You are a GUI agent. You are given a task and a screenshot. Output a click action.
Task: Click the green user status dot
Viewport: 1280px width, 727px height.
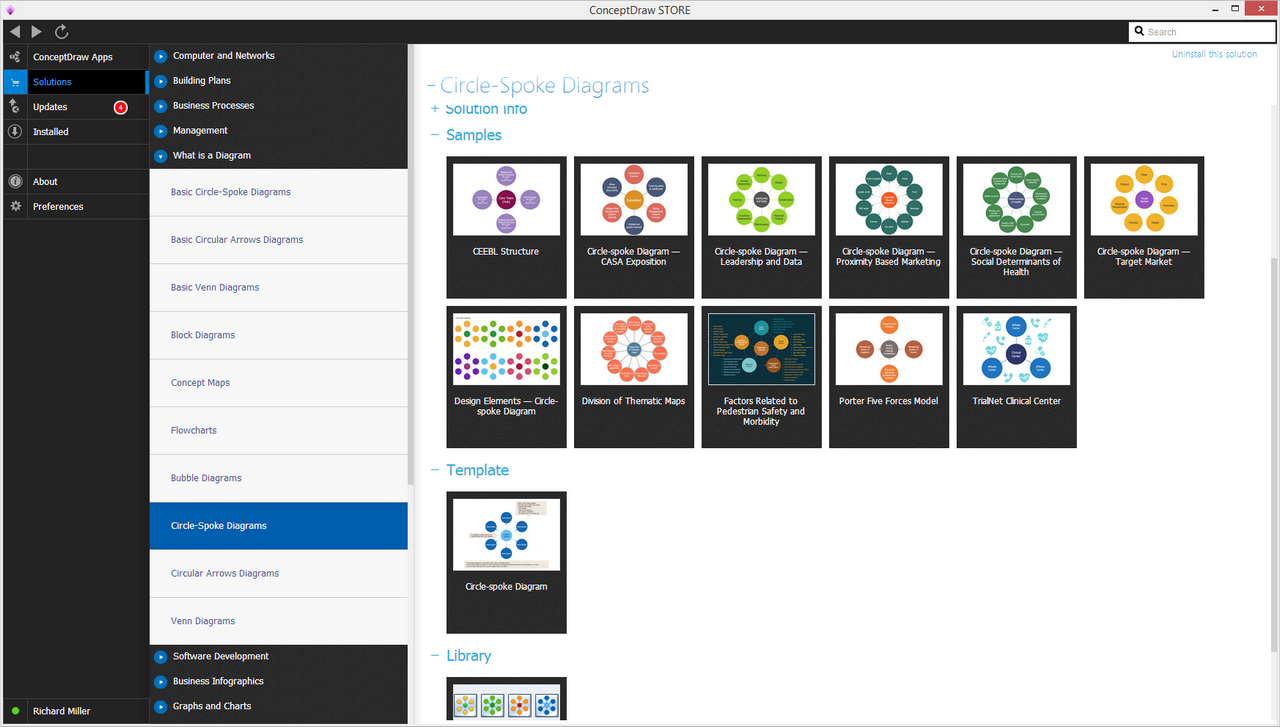[15, 711]
